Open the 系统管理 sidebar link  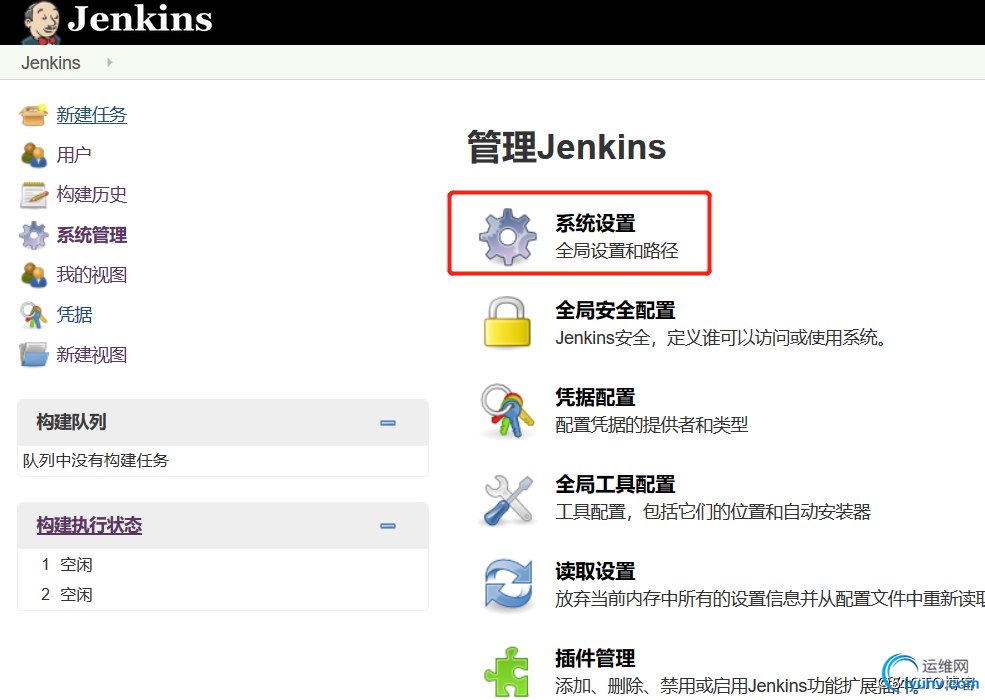click(92, 235)
